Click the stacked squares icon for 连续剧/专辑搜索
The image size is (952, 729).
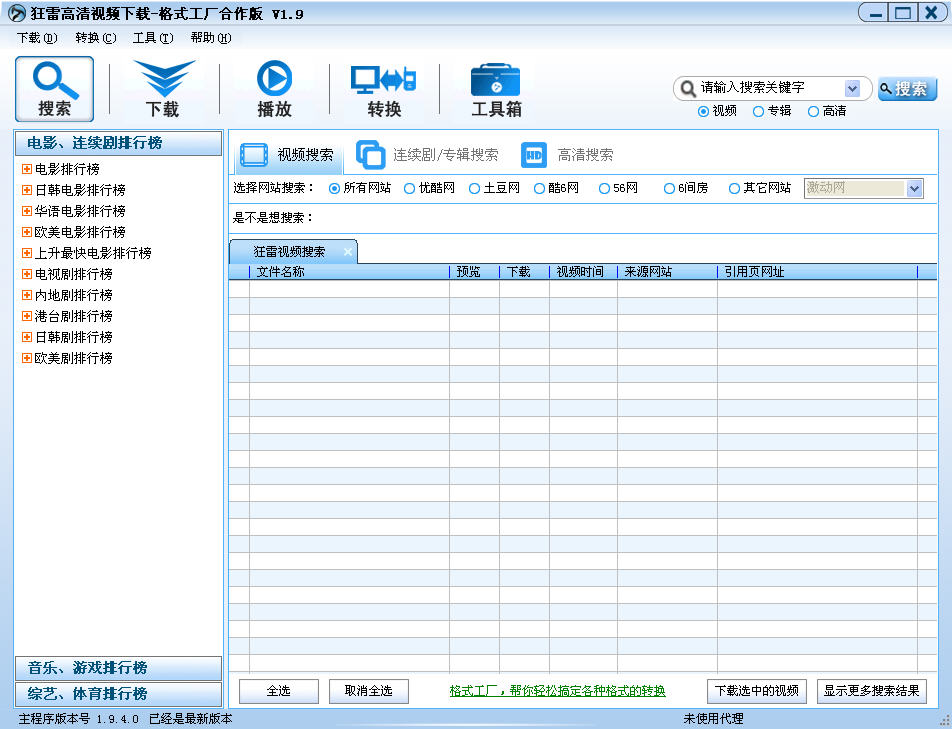click(x=370, y=155)
